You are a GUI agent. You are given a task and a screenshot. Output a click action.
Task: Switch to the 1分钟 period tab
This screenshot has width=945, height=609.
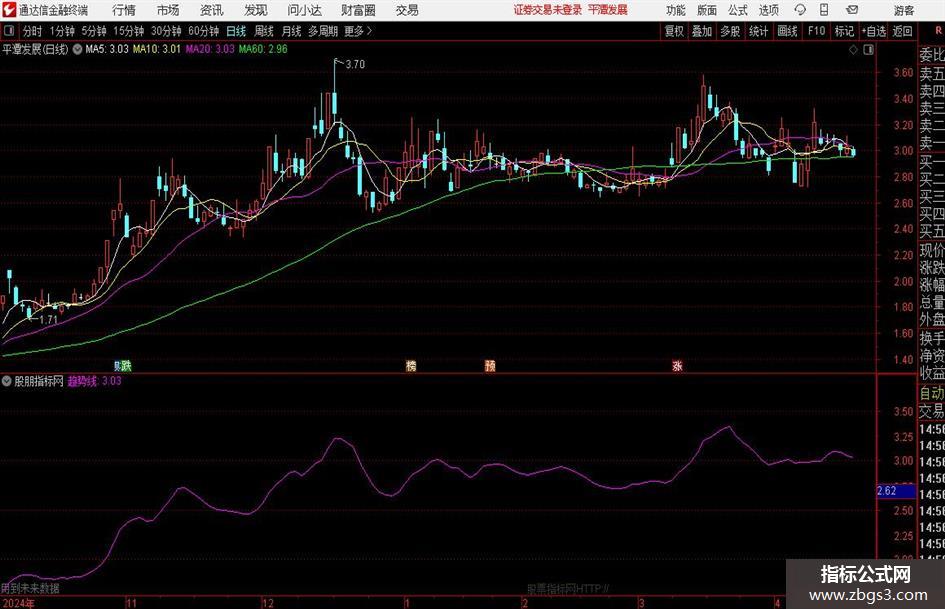tap(61, 31)
